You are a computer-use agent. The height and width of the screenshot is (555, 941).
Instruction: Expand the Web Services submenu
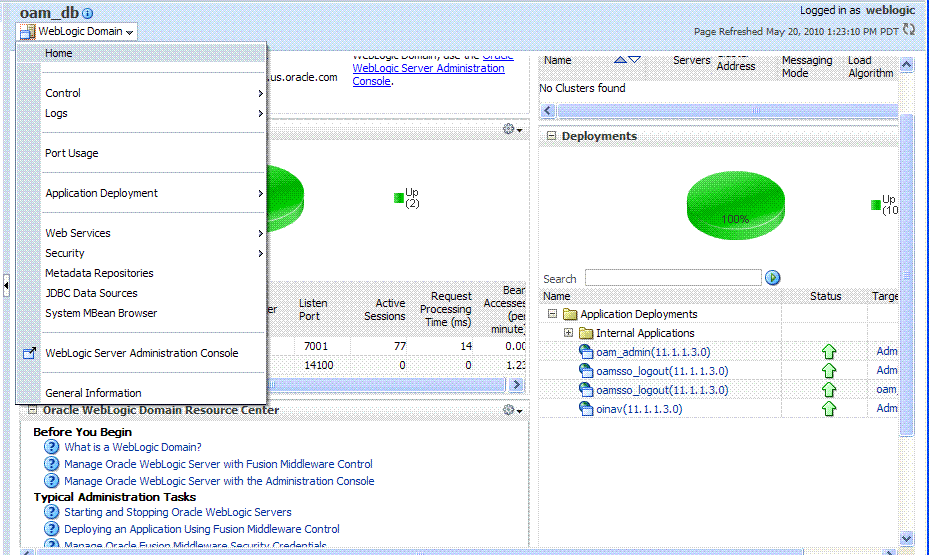pyautogui.click(x=153, y=233)
